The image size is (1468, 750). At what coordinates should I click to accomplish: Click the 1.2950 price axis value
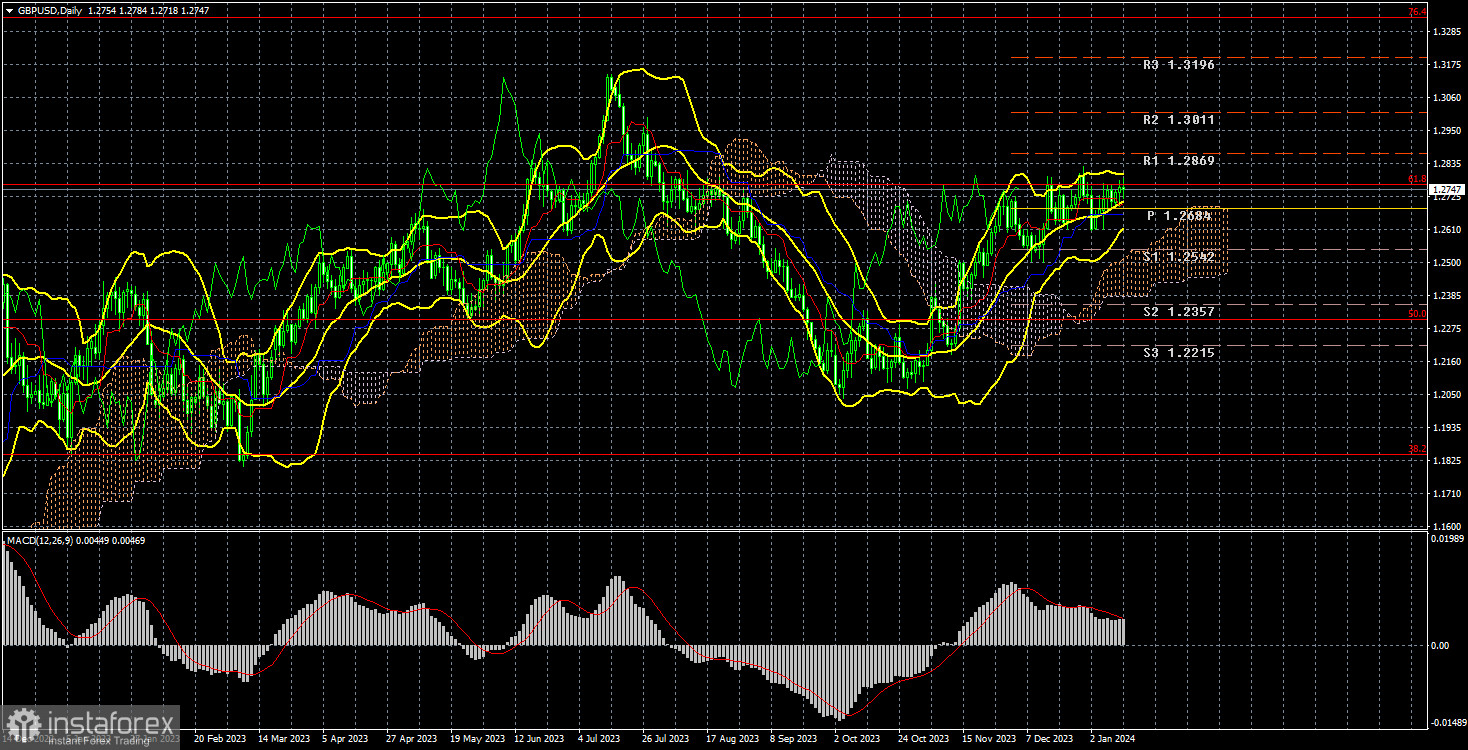click(x=1445, y=131)
